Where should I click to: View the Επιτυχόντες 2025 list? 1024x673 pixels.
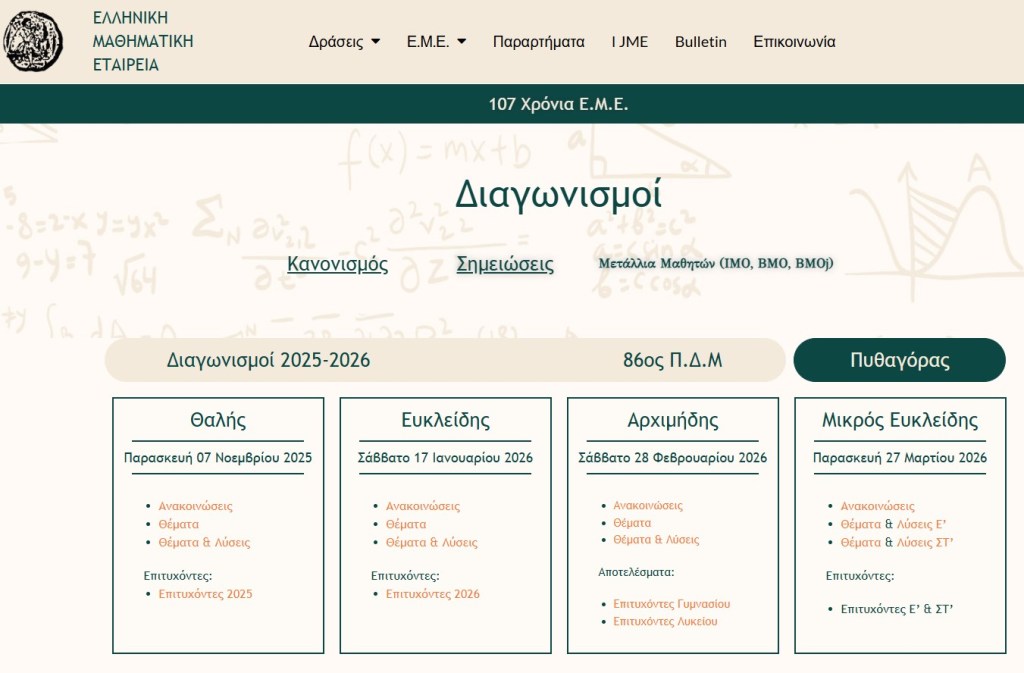pos(205,594)
